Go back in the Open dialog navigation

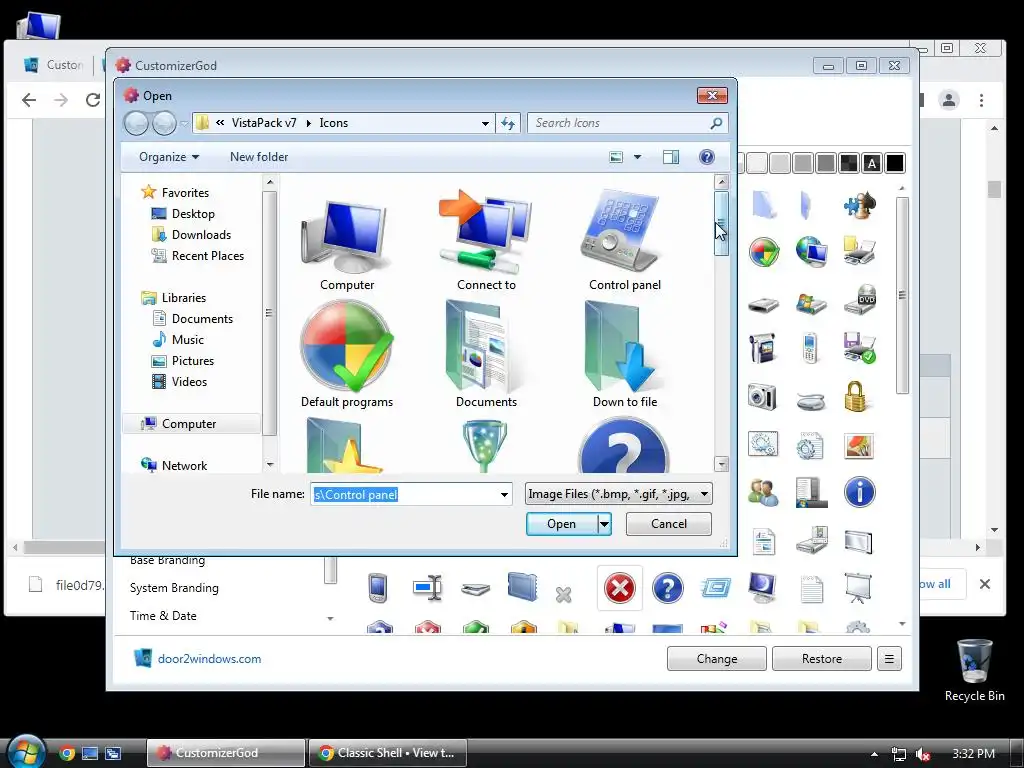[136, 123]
